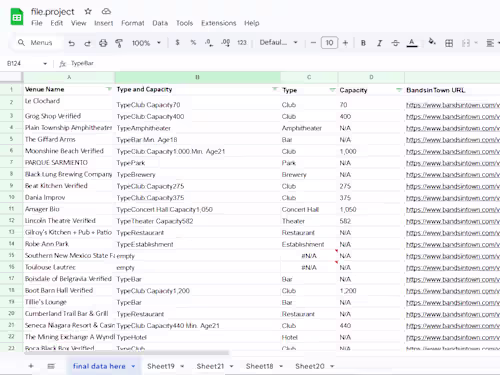Click the font size field 10

pyautogui.click(x=329, y=43)
